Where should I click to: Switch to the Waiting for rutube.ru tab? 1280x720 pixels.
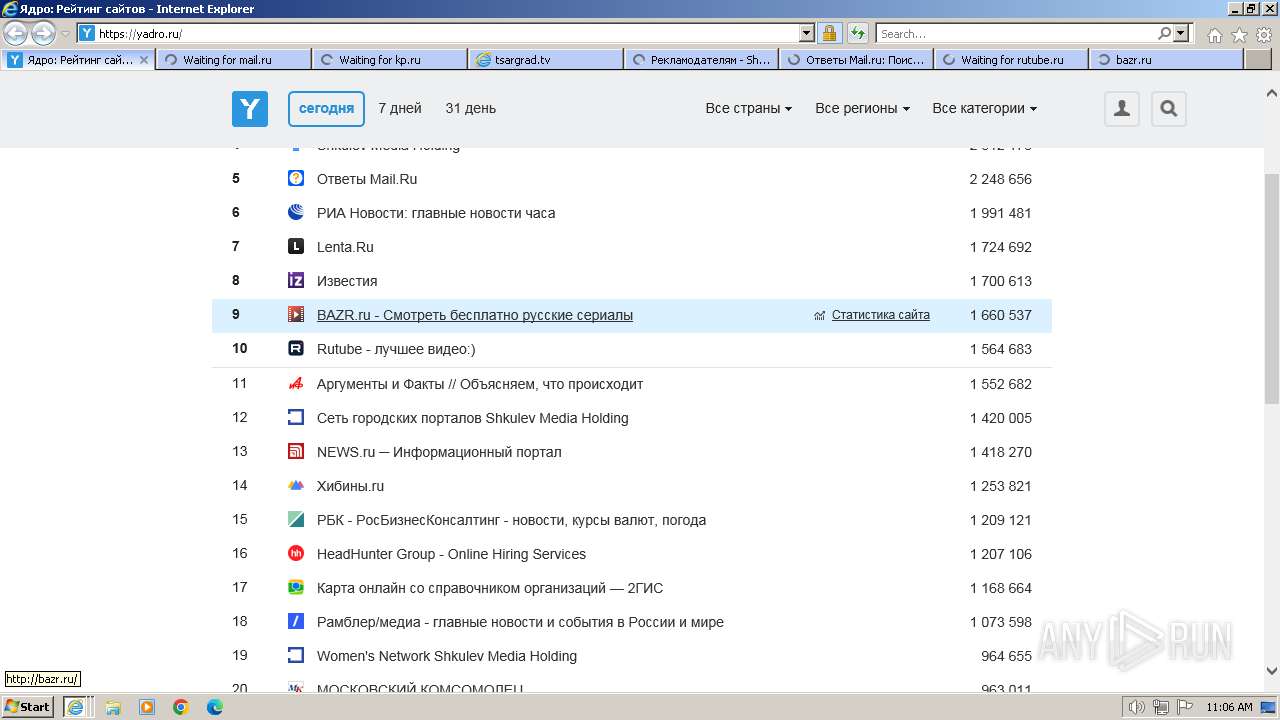pyautogui.click(x=1011, y=60)
